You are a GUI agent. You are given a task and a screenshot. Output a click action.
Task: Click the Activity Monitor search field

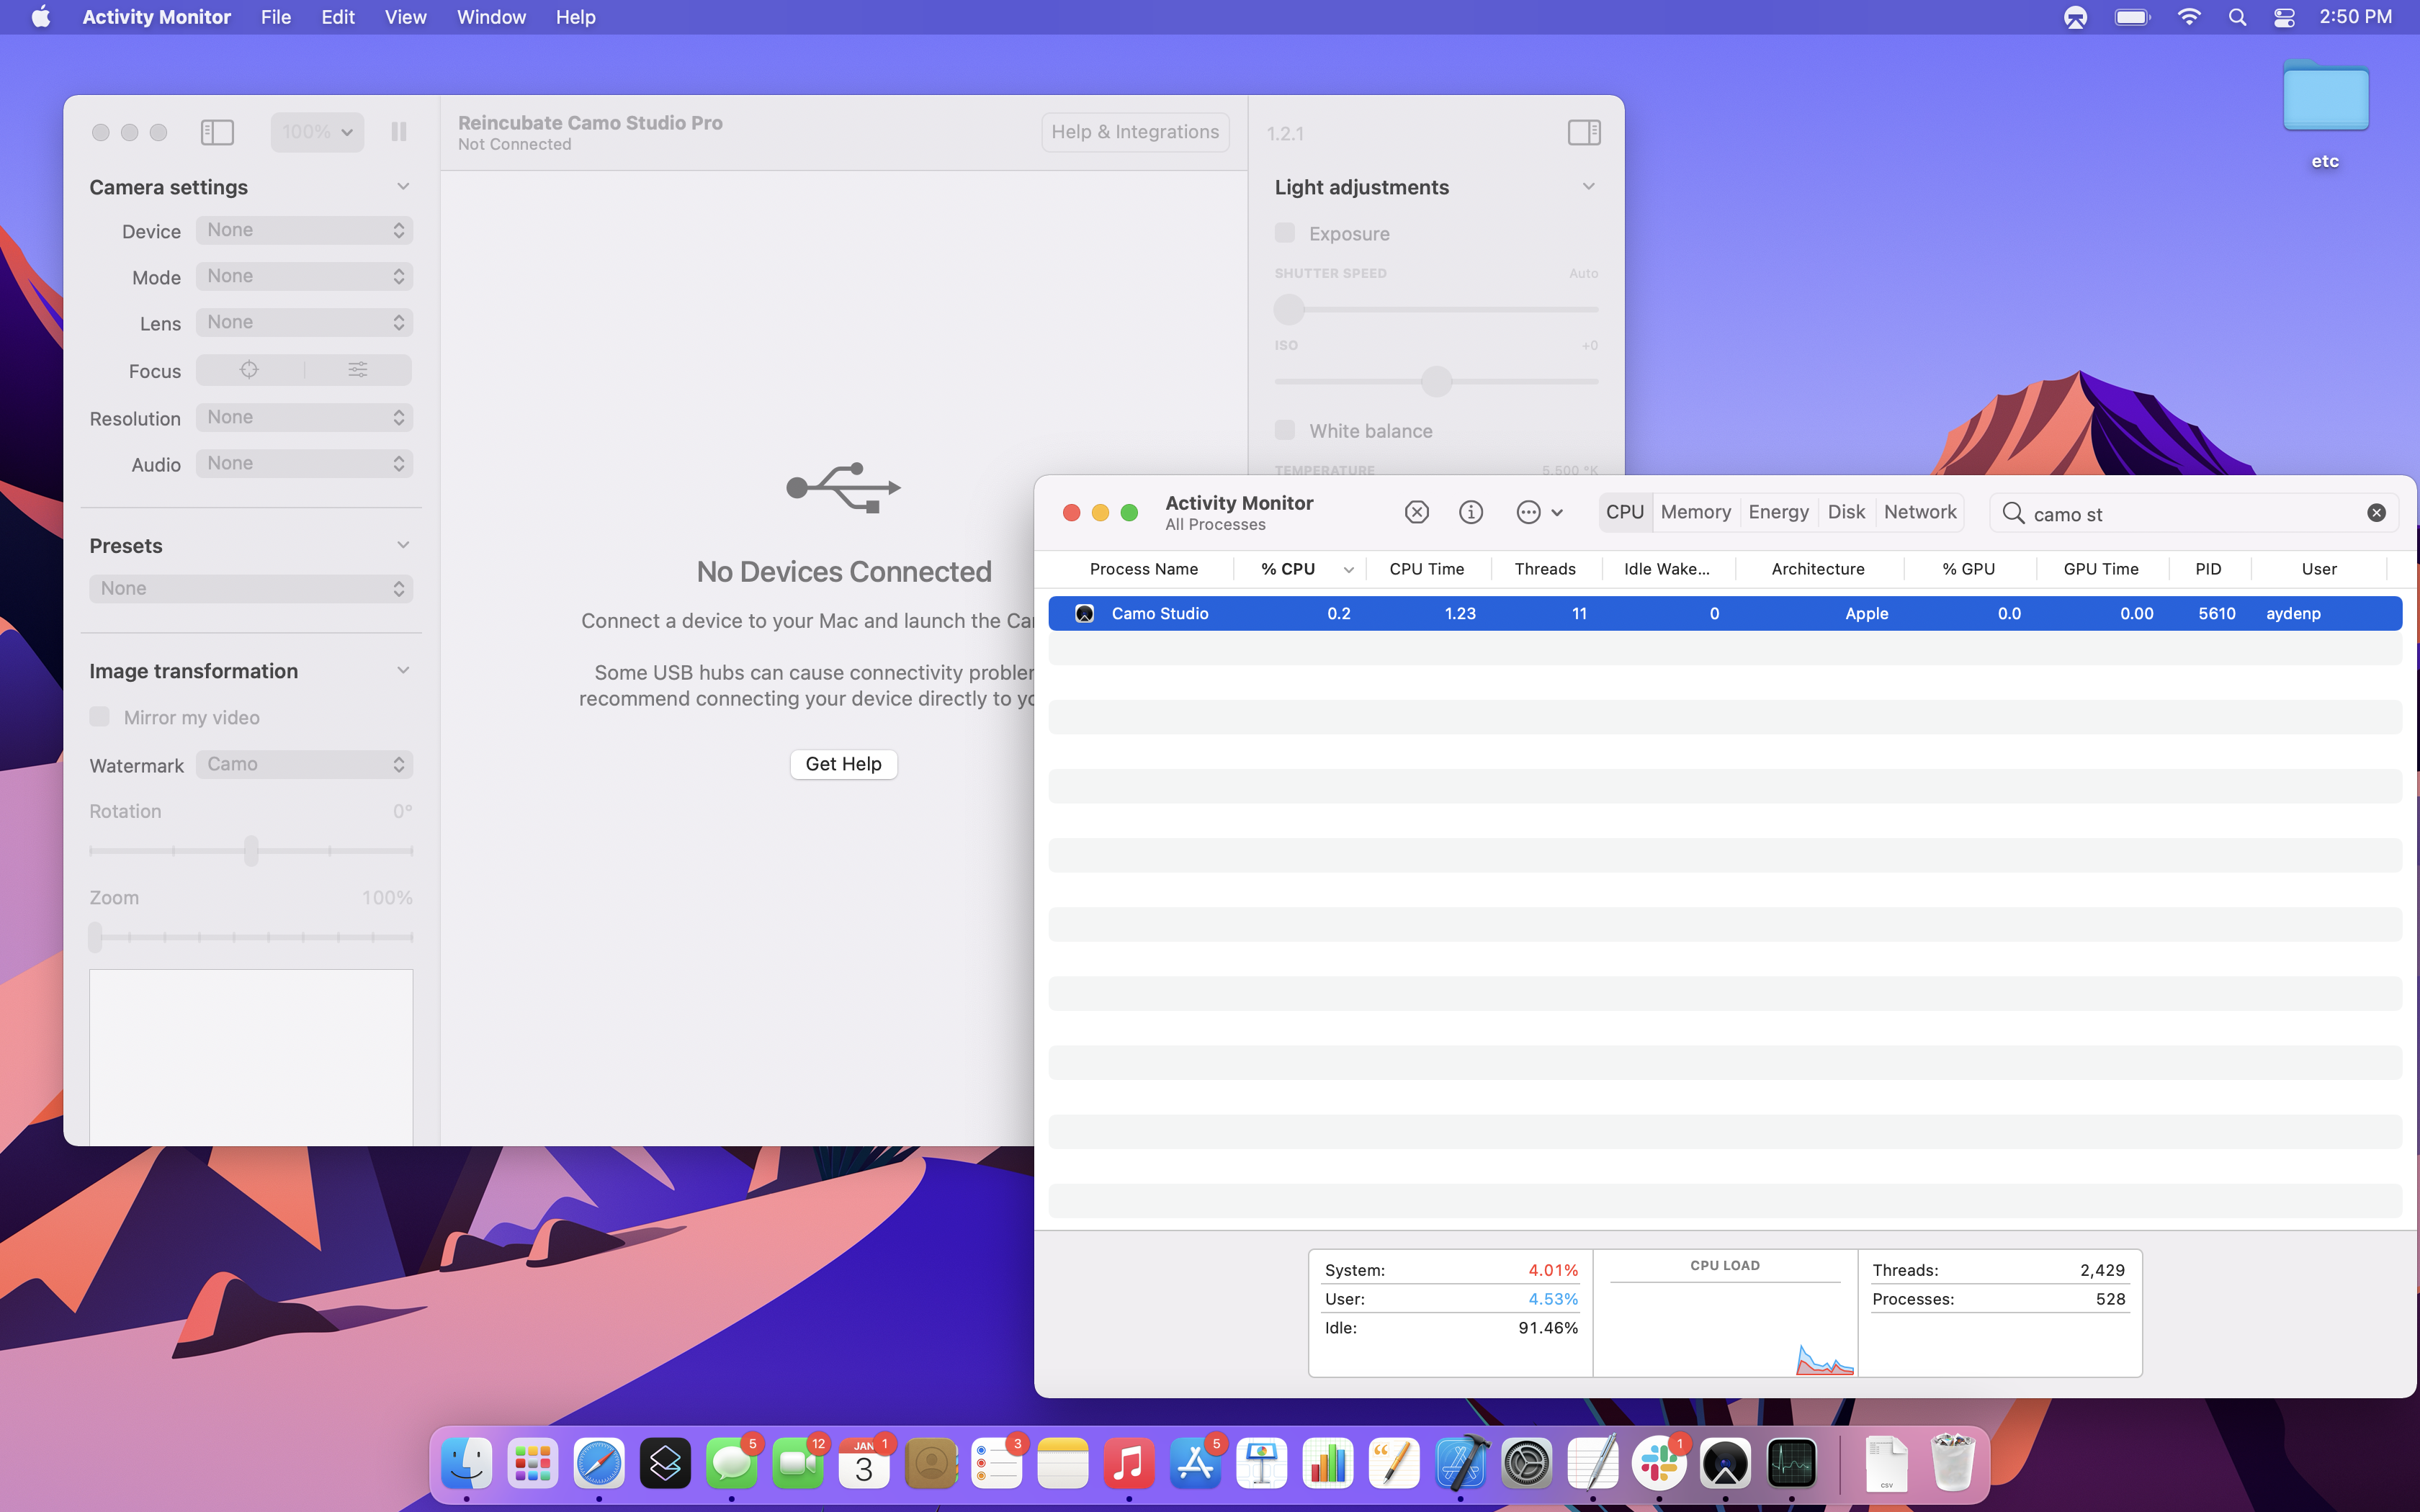(2195, 513)
